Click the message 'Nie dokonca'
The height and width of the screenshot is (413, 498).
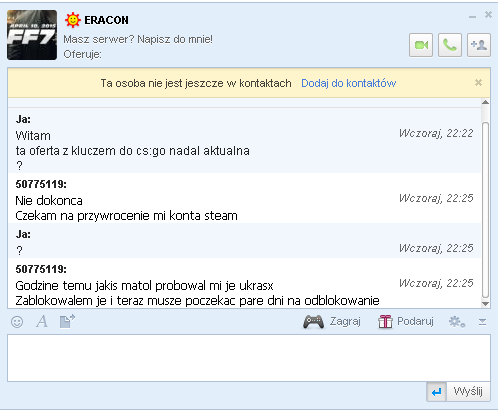coord(49,201)
